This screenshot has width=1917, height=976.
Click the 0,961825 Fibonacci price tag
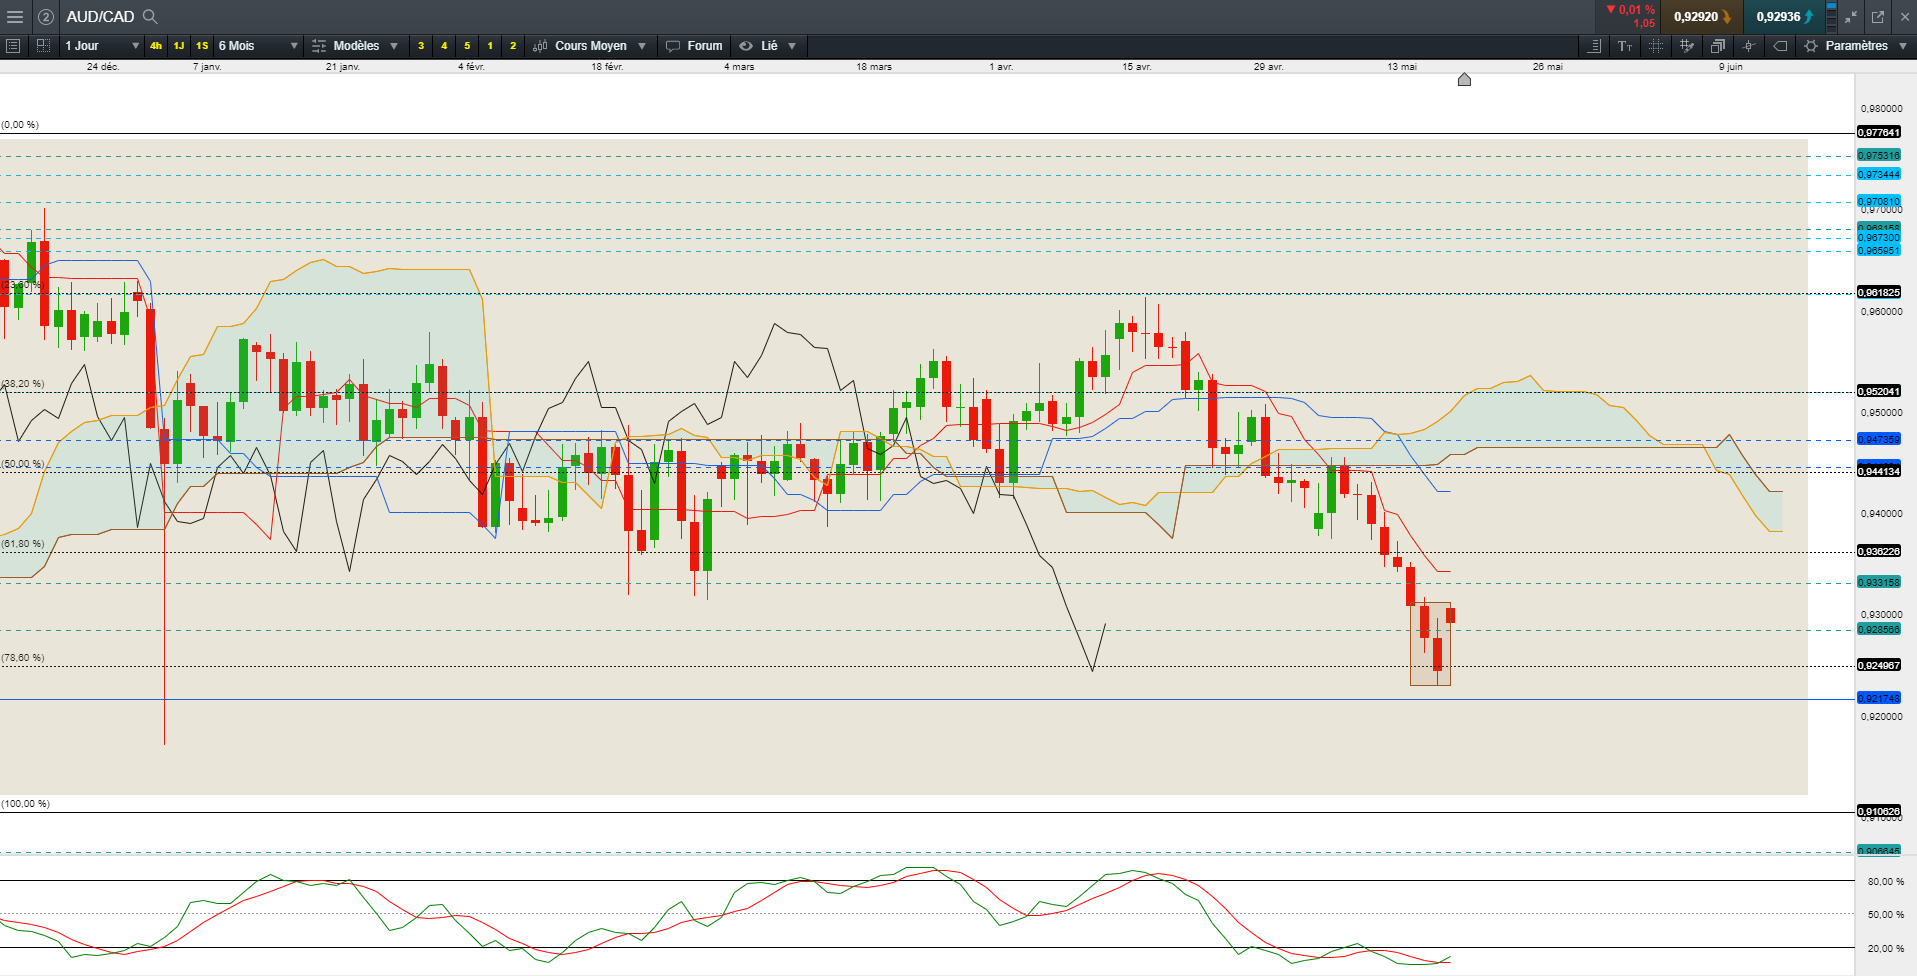[1879, 292]
